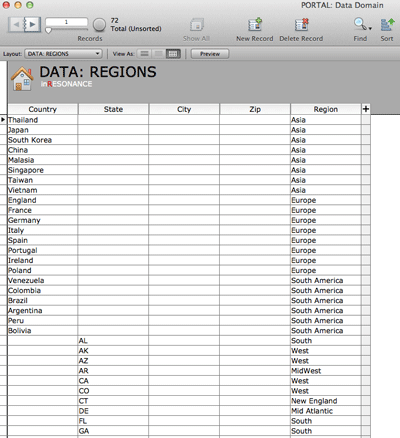Click the MidWest region cell
400x438 pixels.
[326, 371]
